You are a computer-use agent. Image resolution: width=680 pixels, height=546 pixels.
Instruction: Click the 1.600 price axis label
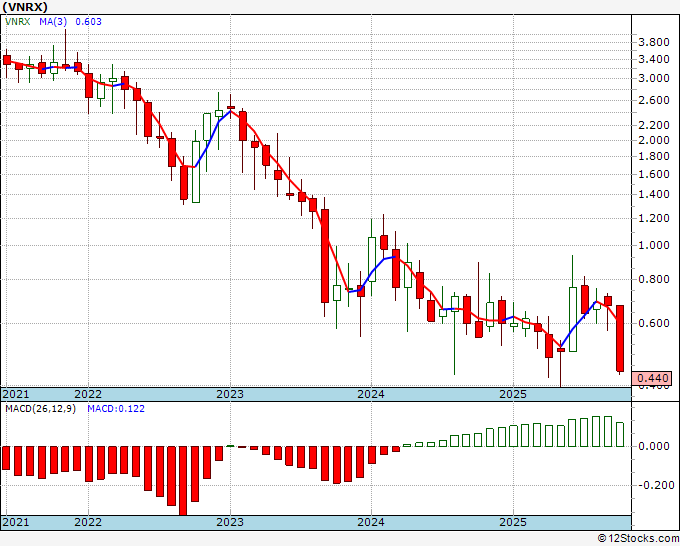654,174
